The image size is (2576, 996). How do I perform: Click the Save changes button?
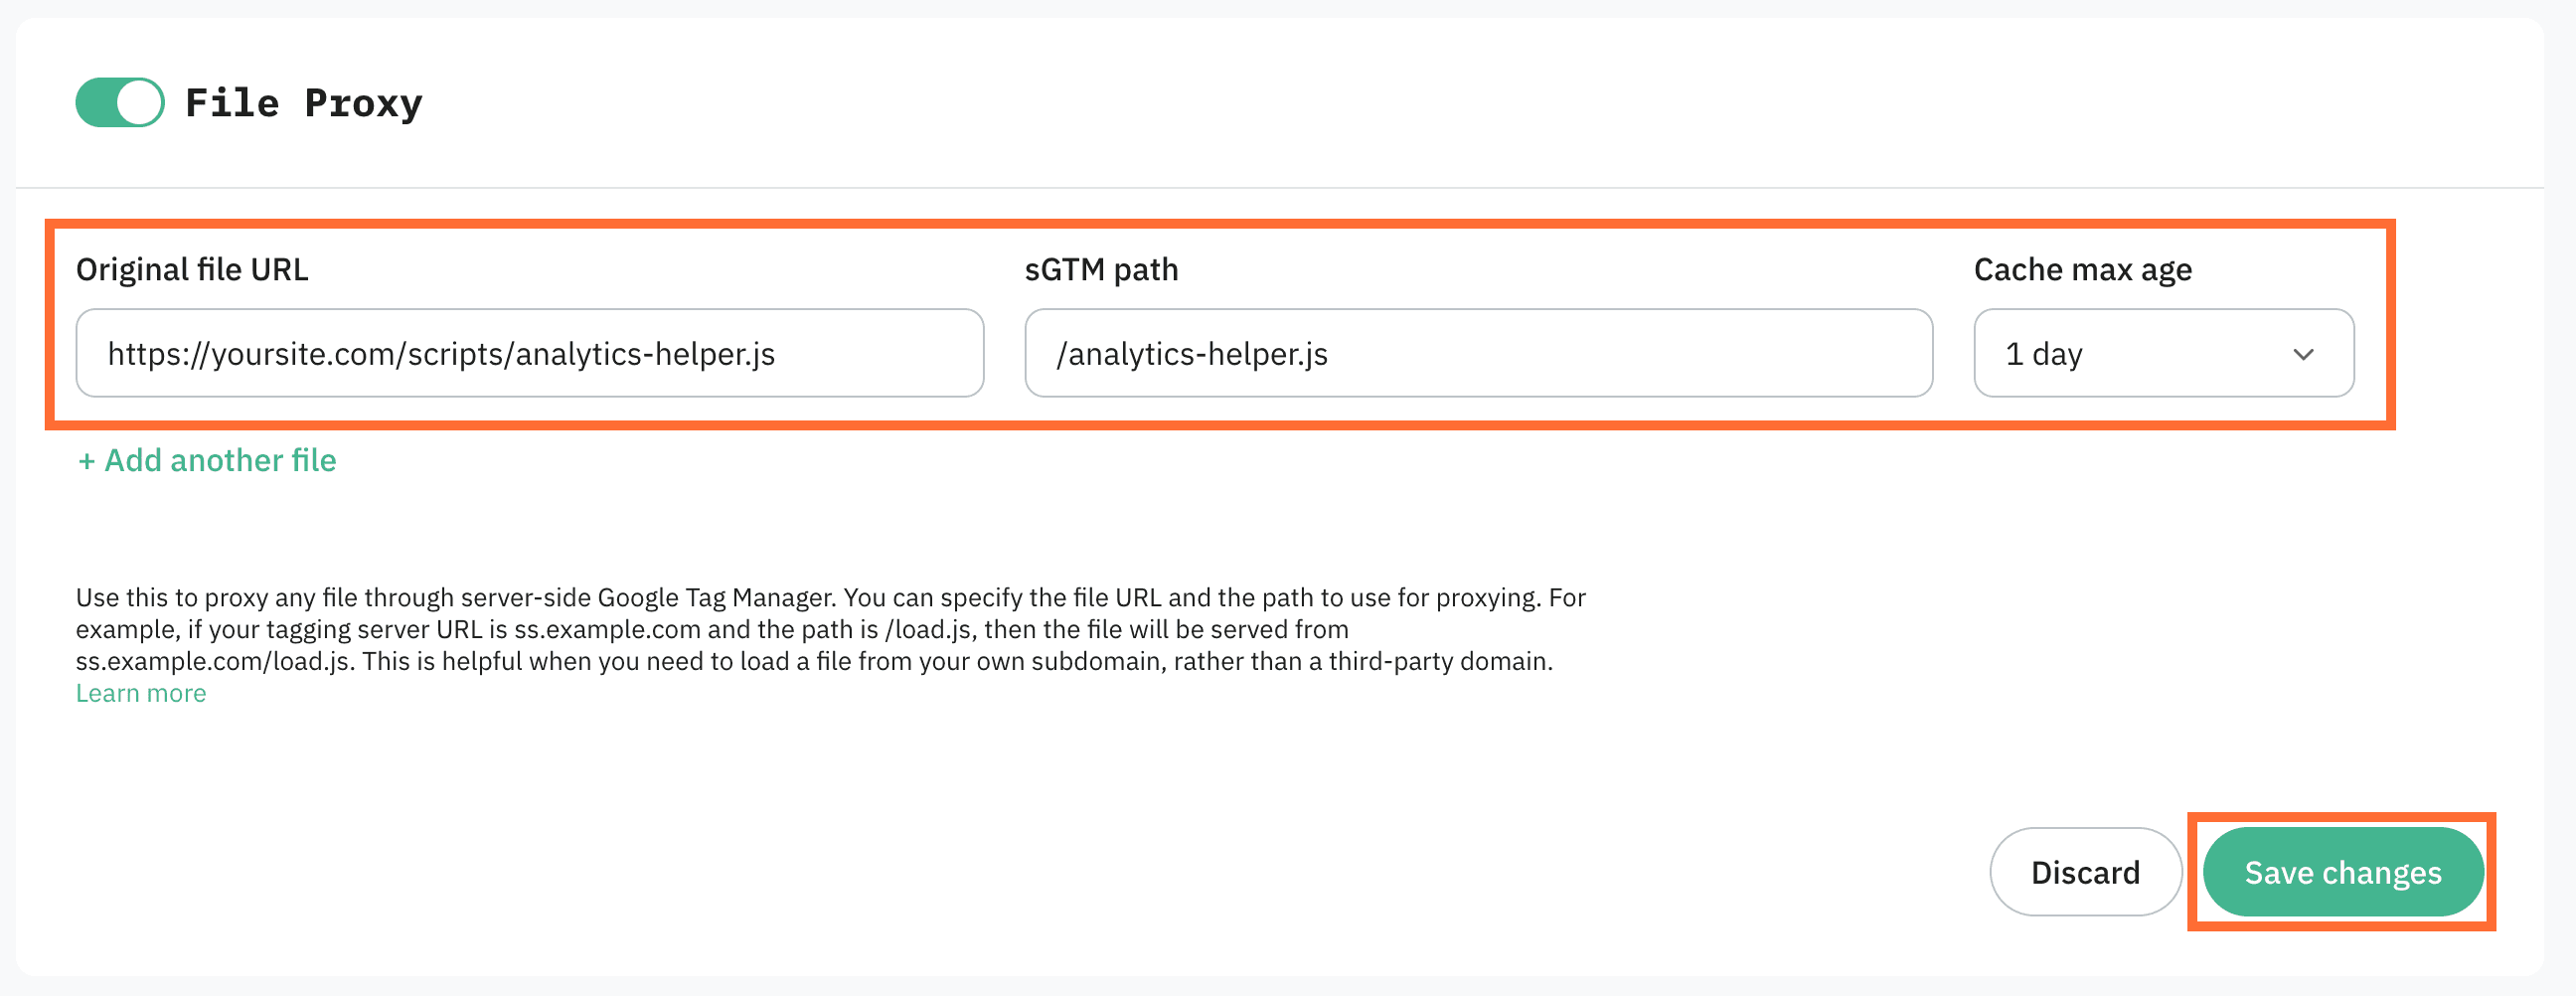point(2342,872)
